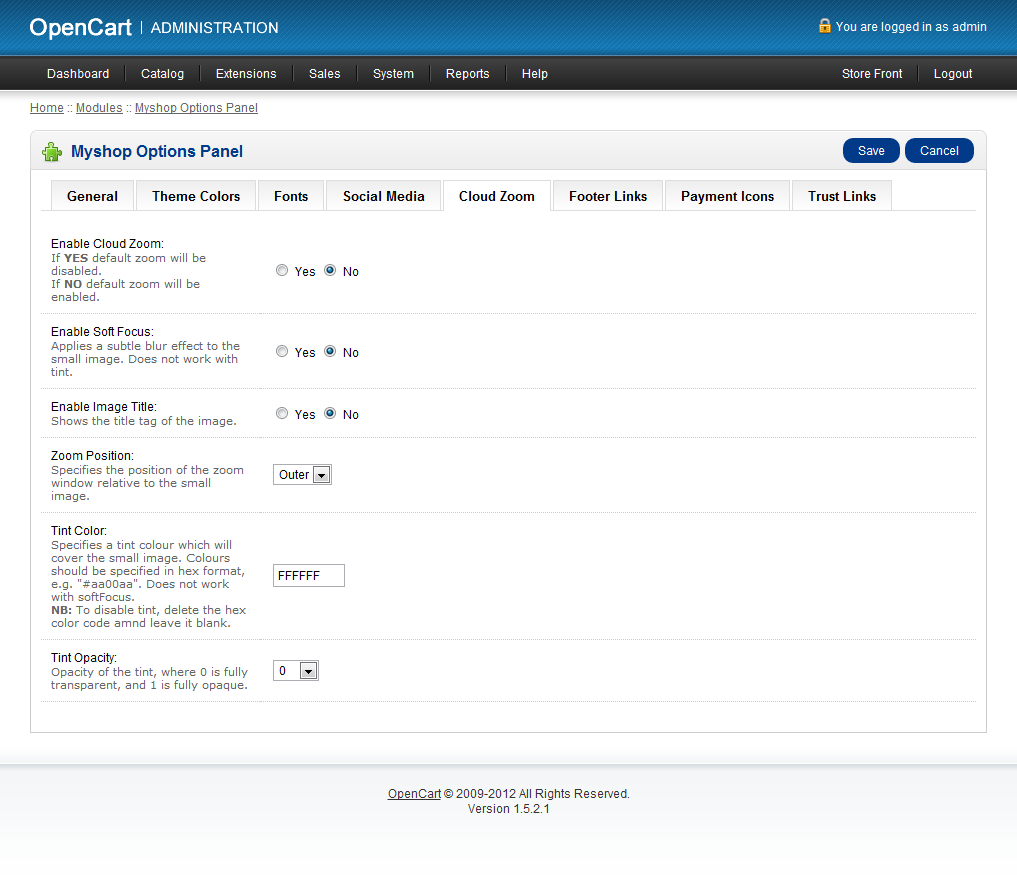Select the Cloud Zoom tab
1017x876 pixels.
pyautogui.click(x=497, y=196)
